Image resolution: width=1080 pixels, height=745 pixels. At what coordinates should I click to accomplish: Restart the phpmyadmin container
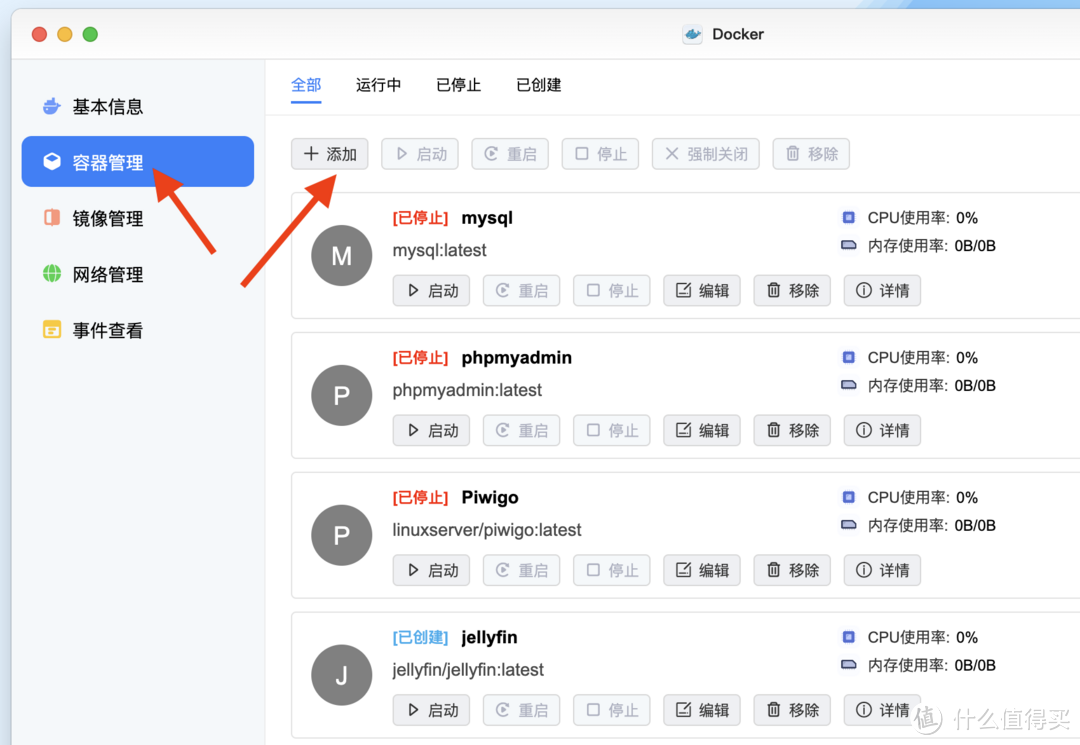(x=521, y=430)
